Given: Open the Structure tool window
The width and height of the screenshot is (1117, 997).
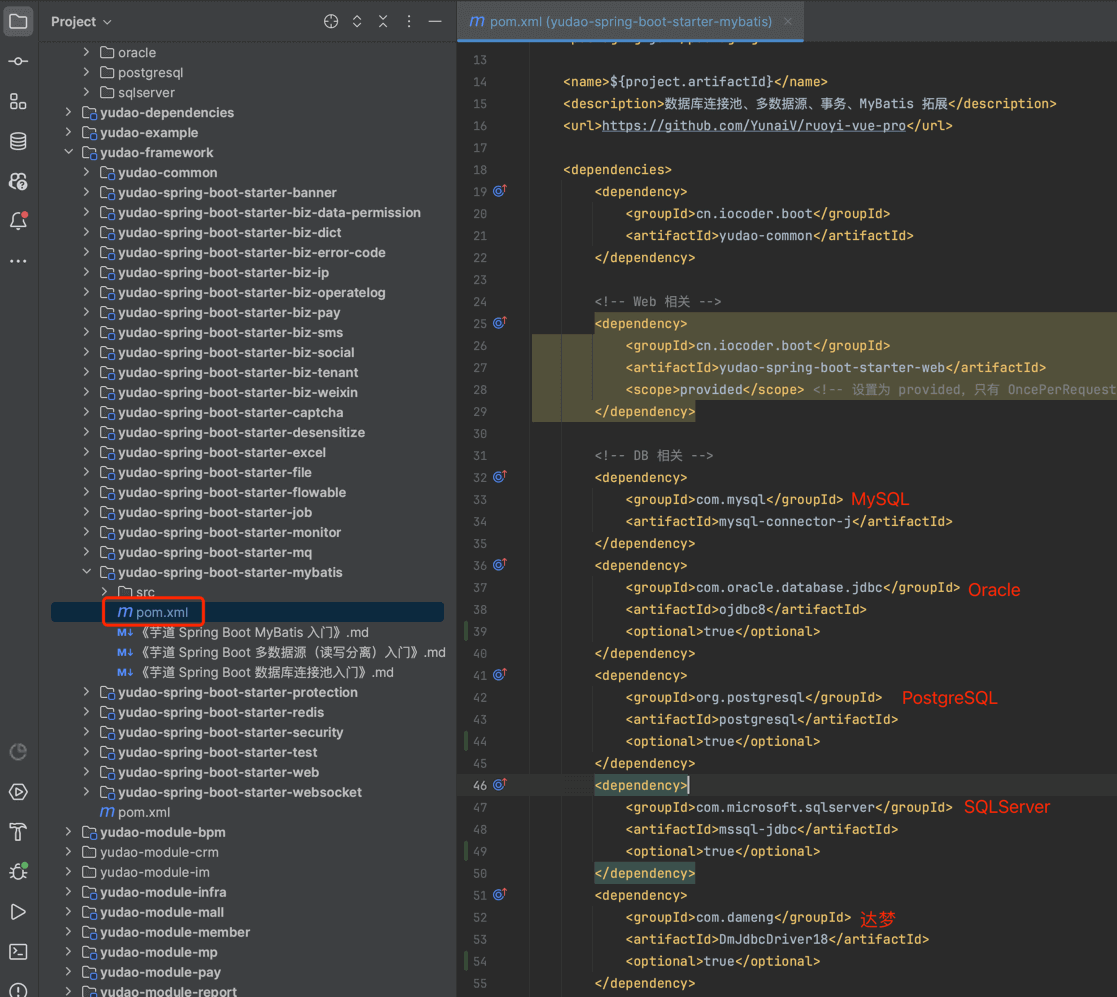Looking at the screenshot, I should pyautogui.click(x=18, y=101).
